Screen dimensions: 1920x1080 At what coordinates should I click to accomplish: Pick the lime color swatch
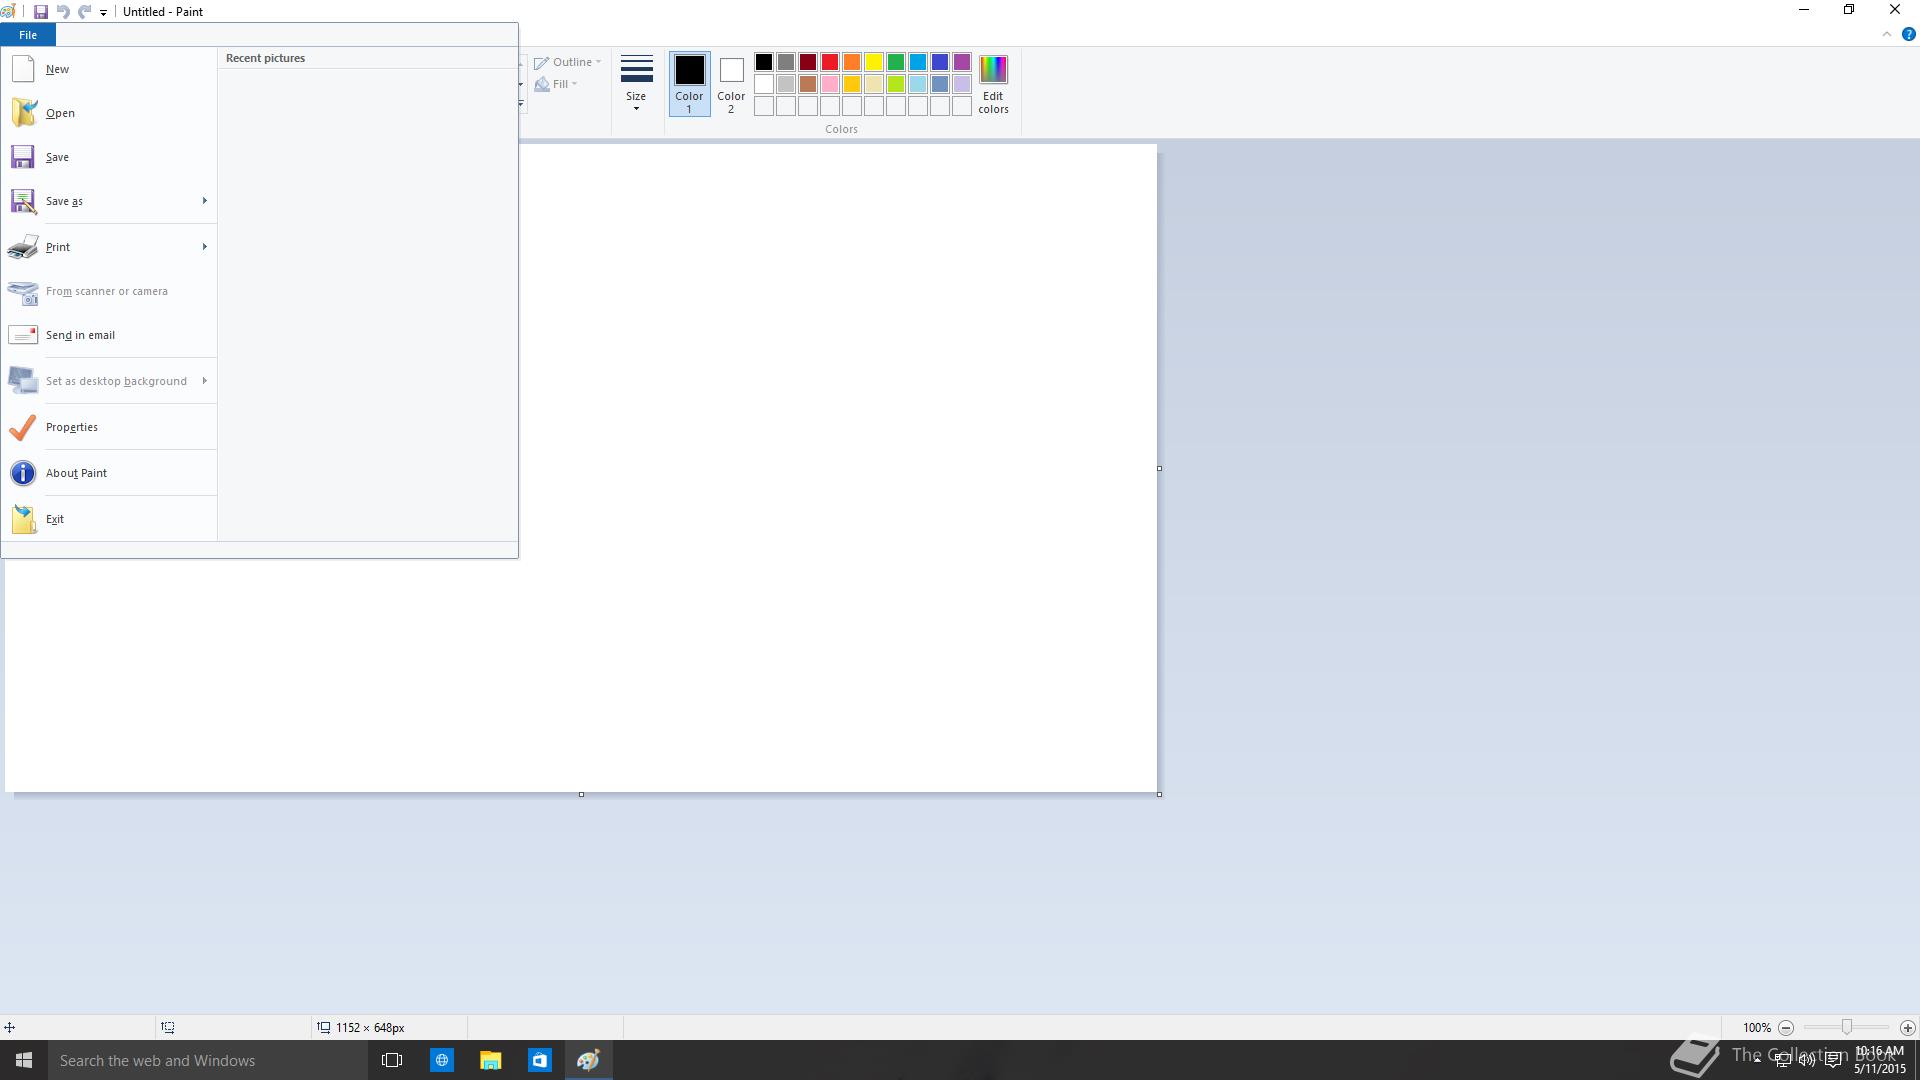(896, 84)
